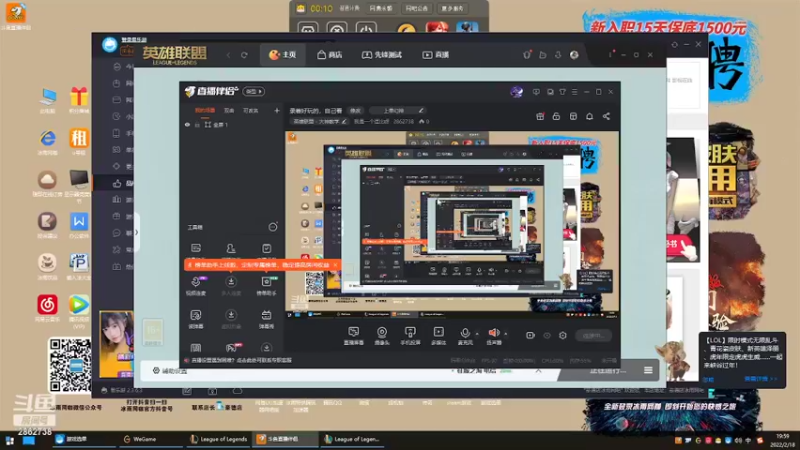This screenshot has width=800, height=450.
Task: Add 多媒体 media source
Action: click(438, 336)
